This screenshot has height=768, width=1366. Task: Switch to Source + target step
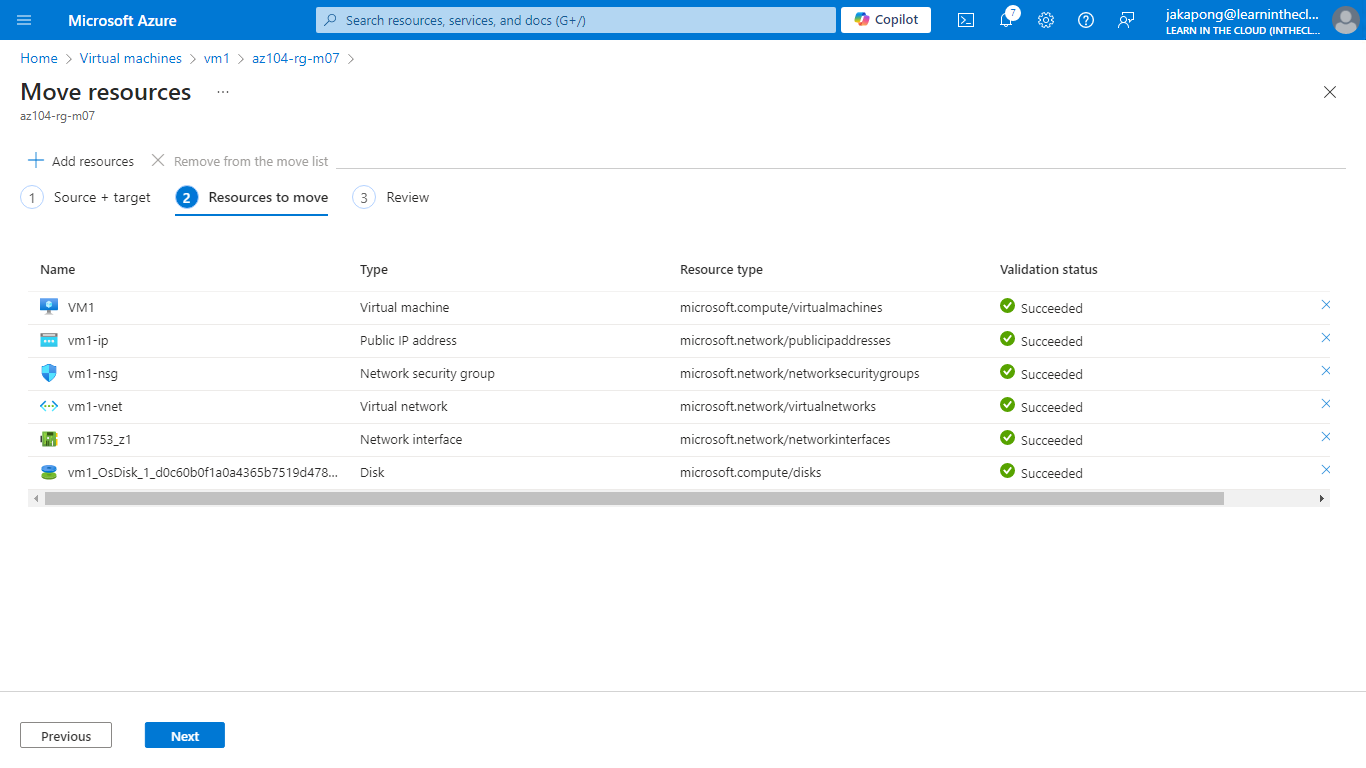tap(86, 198)
